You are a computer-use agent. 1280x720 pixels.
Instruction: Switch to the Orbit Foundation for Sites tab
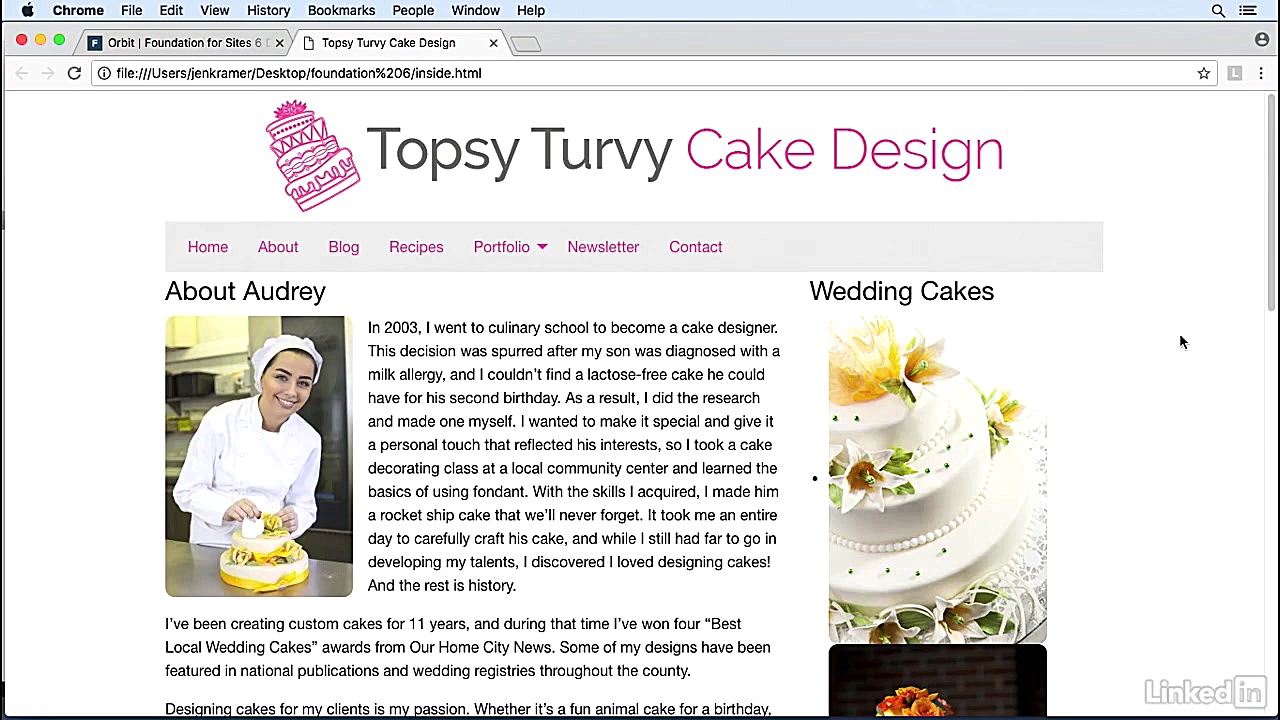pos(184,43)
